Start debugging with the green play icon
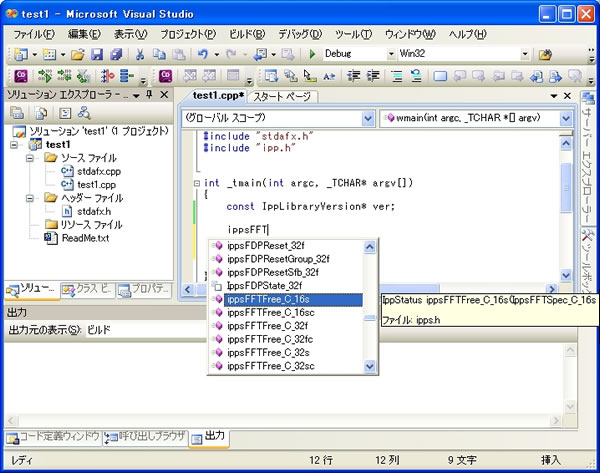The image size is (600, 473). (312, 54)
